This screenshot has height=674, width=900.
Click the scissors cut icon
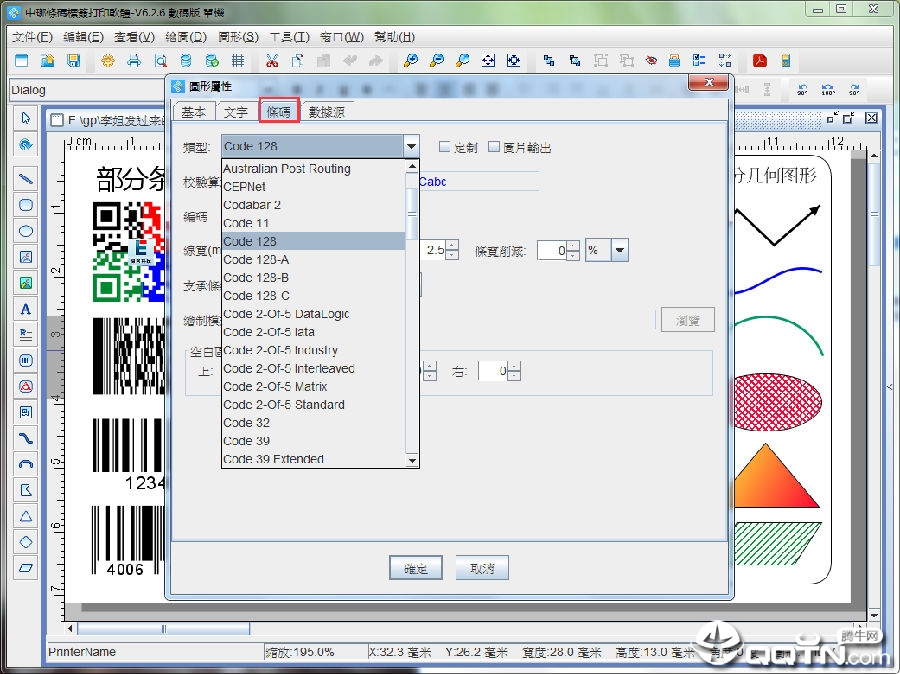pos(272,61)
